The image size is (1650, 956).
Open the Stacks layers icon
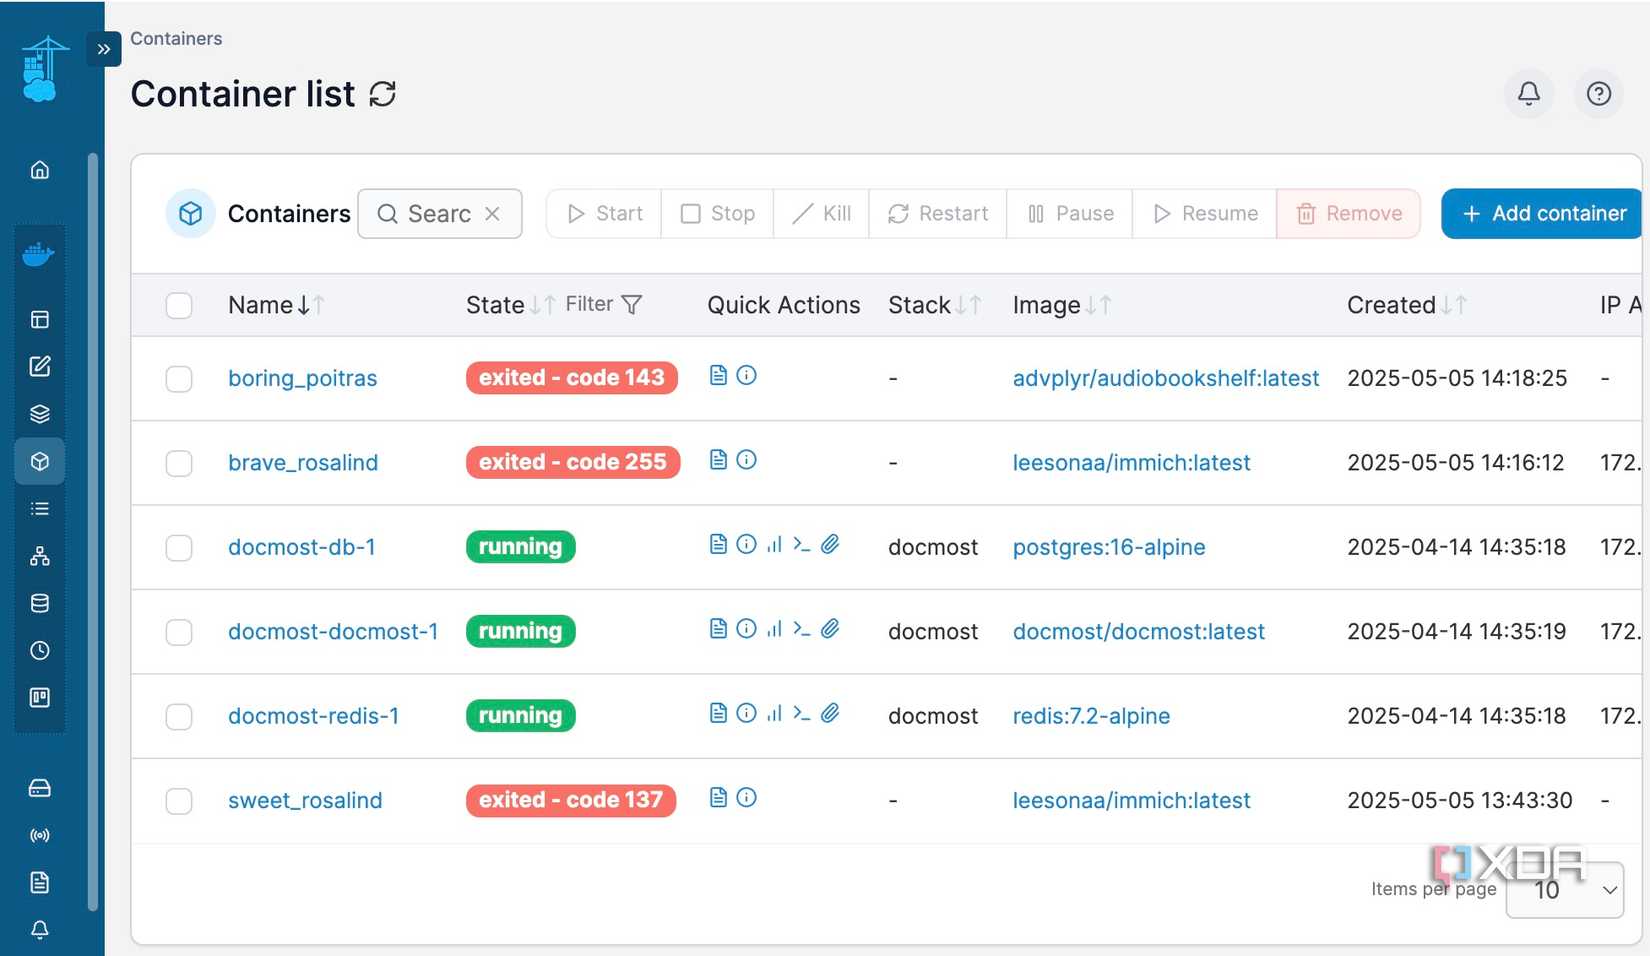[x=40, y=414]
